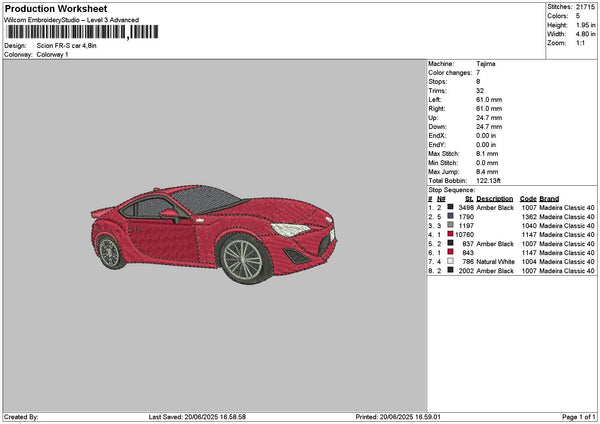Click code 1004 in stop row 7
The width and height of the screenshot is (600, 424).
[x=529, y=262]
